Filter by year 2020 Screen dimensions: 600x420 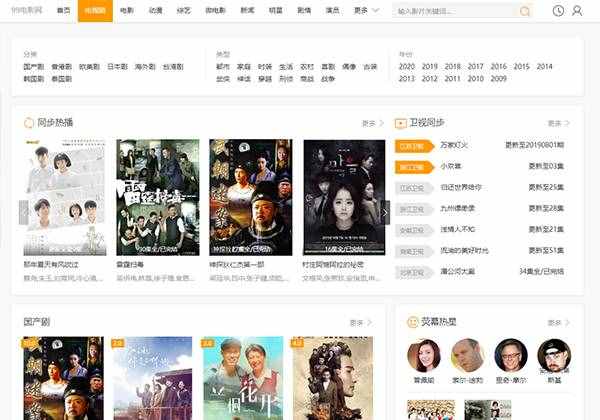point(407,67)
